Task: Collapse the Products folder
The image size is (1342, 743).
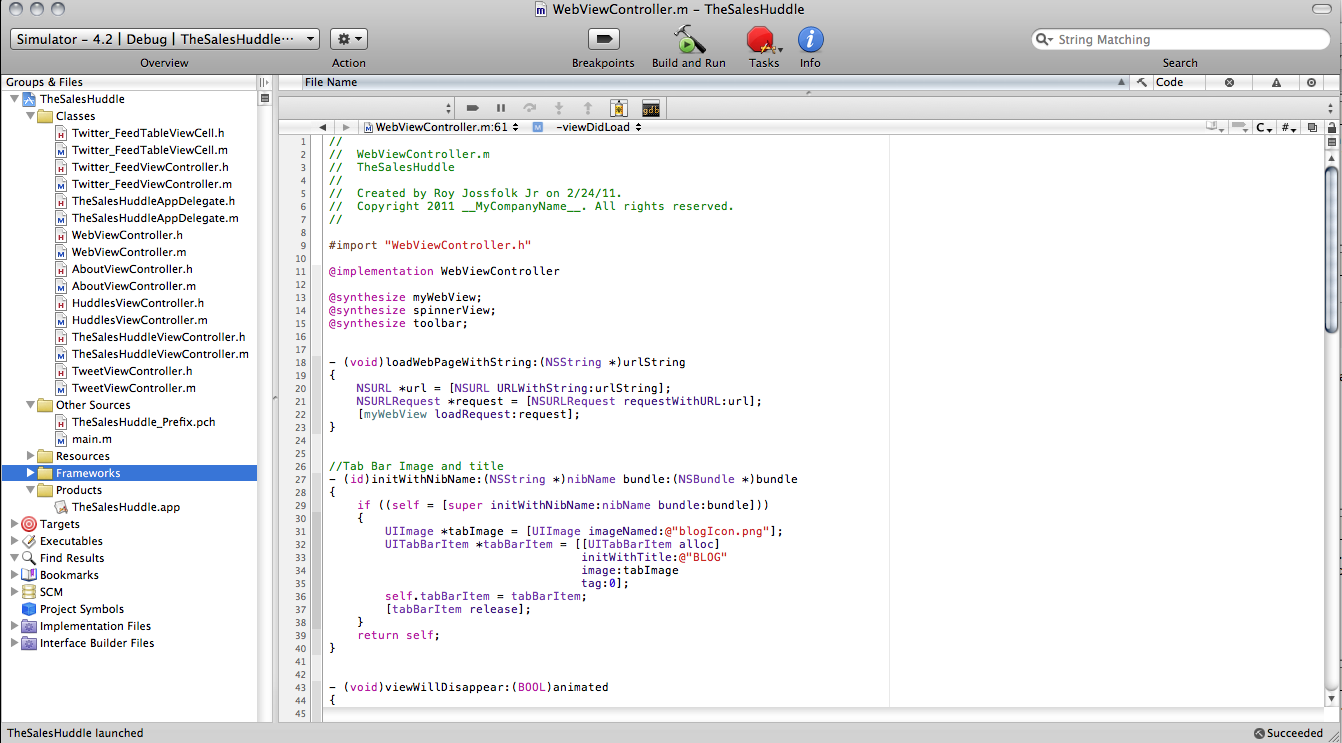Action: (30, 490)
